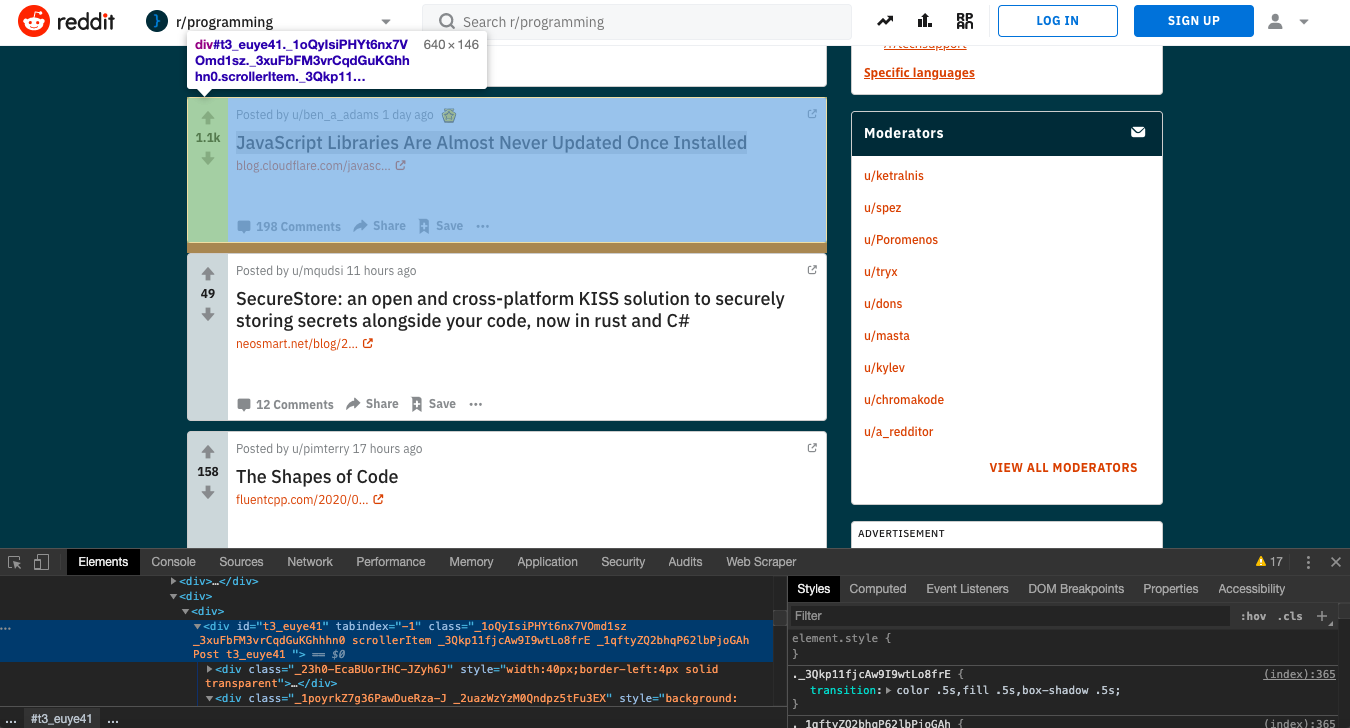Viewport: 1350px width, 728px height.
Task: Select the inspect element tool in DevTools
Action: coord(14,562)
